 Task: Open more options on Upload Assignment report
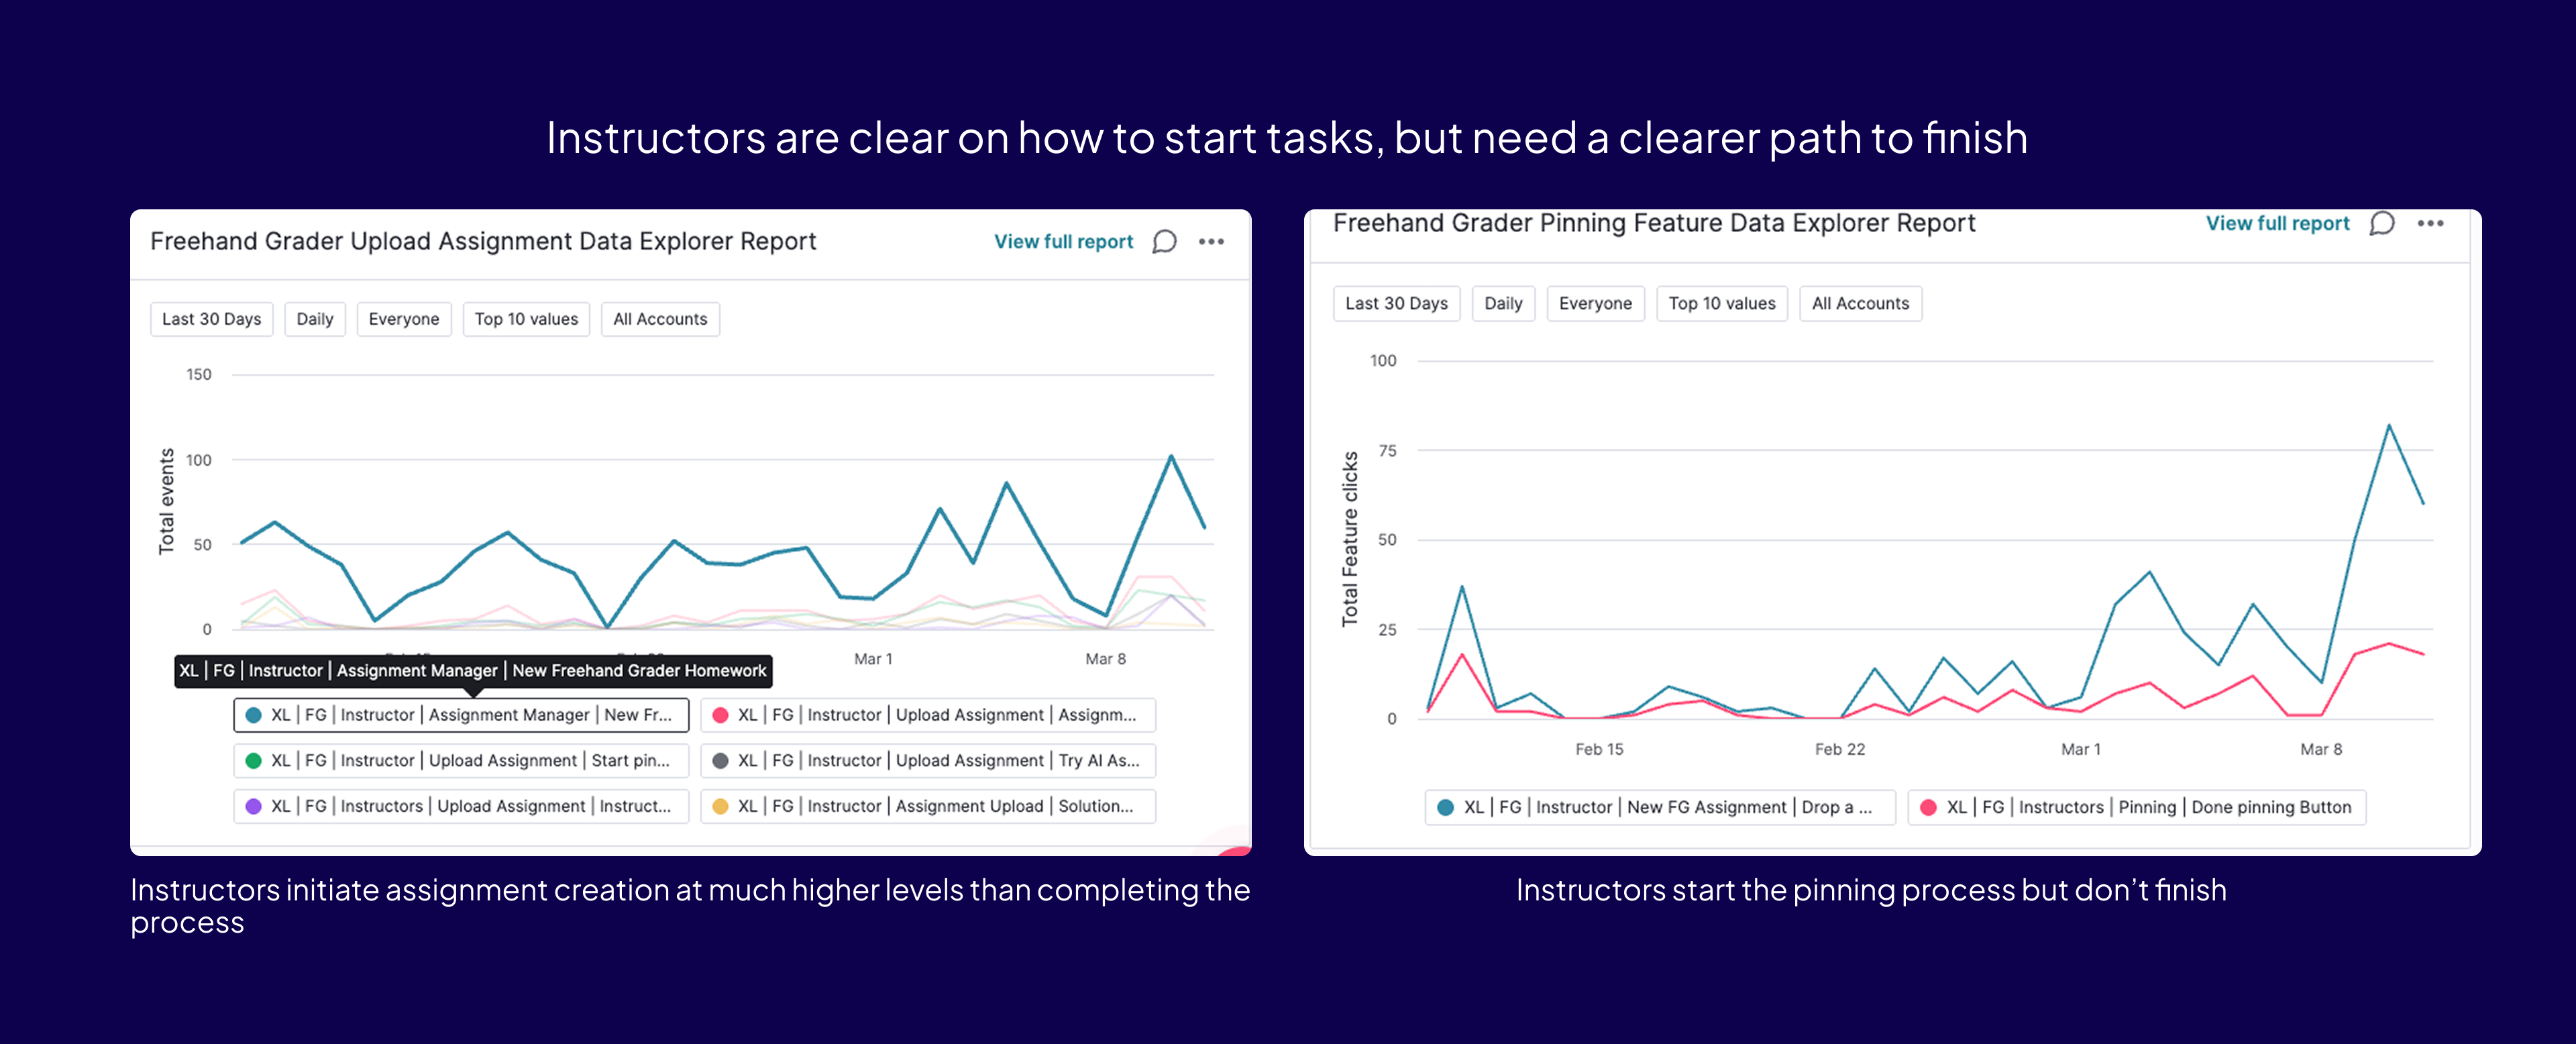pyautogui.click(x=1211, y=242)
